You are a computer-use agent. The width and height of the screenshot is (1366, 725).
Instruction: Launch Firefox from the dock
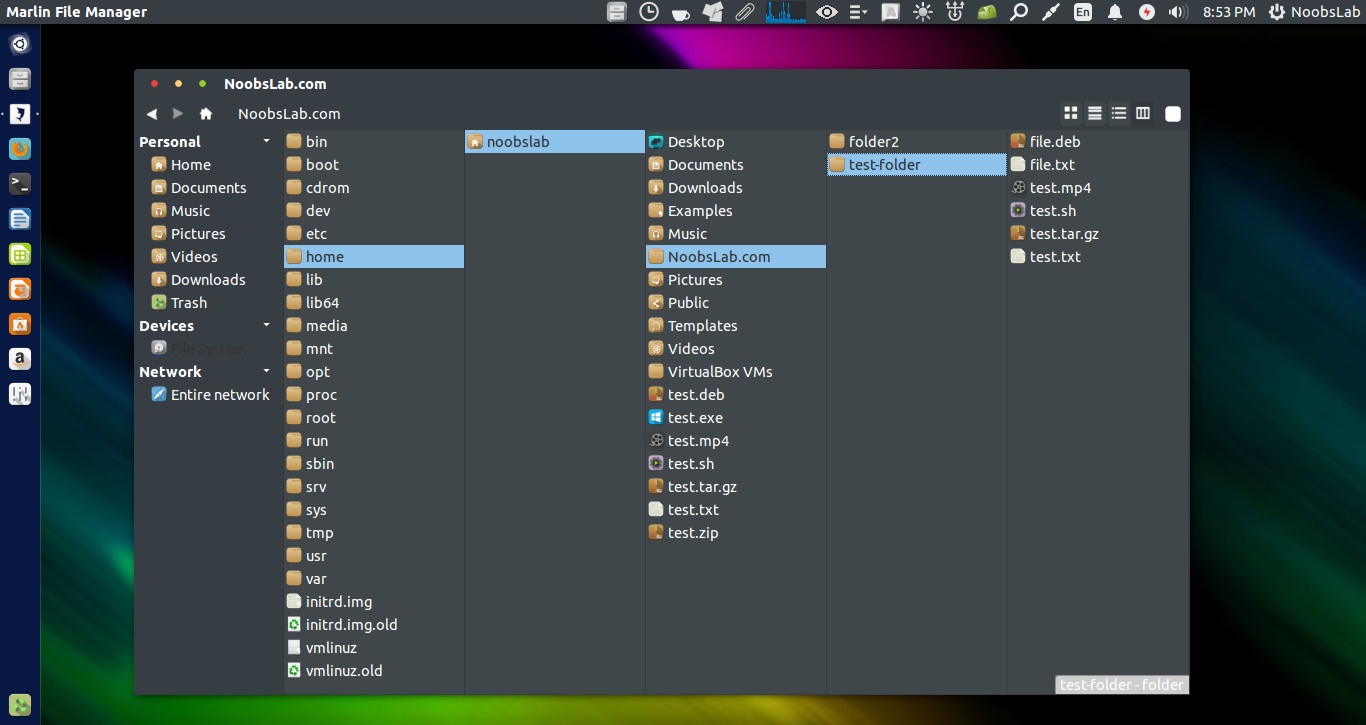[x=20, y=149]
